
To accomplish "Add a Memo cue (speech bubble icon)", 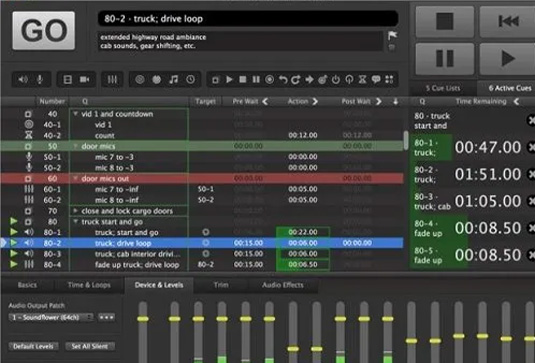I will coord(376,80).
